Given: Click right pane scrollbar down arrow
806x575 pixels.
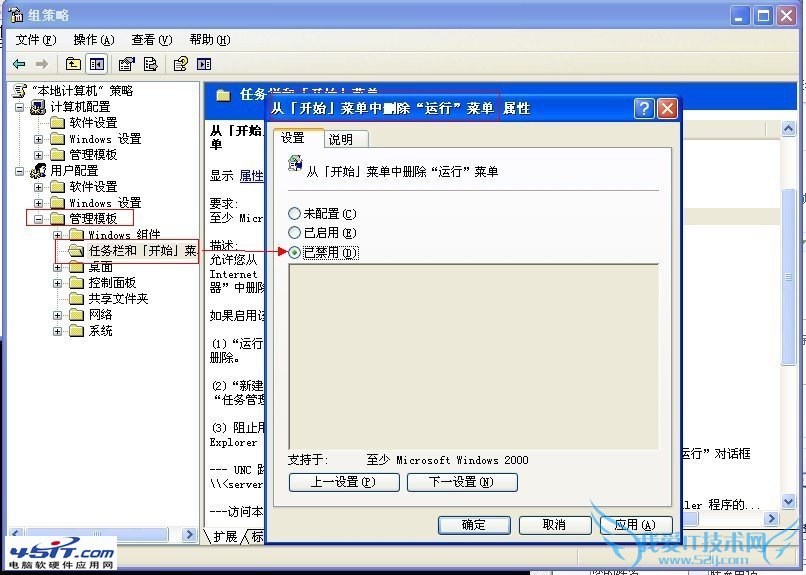Looking at the screenshot, I should [x=789, y=501].
